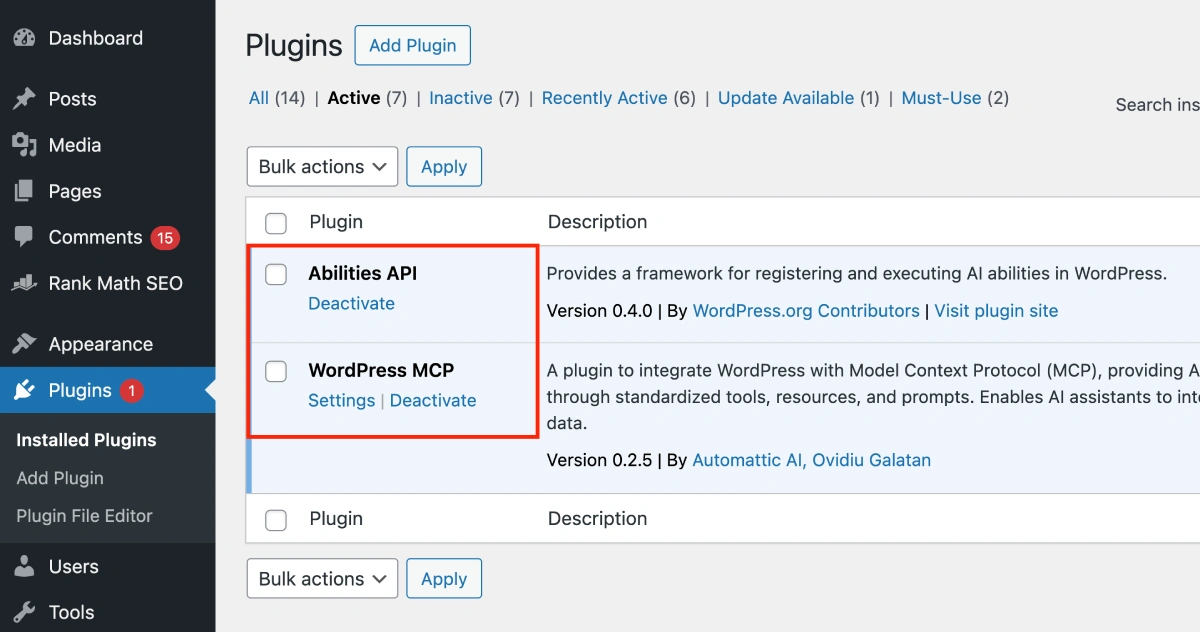Click the Pages icon in sidebar
This screenshot has width=1200, height=632.
(24, 191)
